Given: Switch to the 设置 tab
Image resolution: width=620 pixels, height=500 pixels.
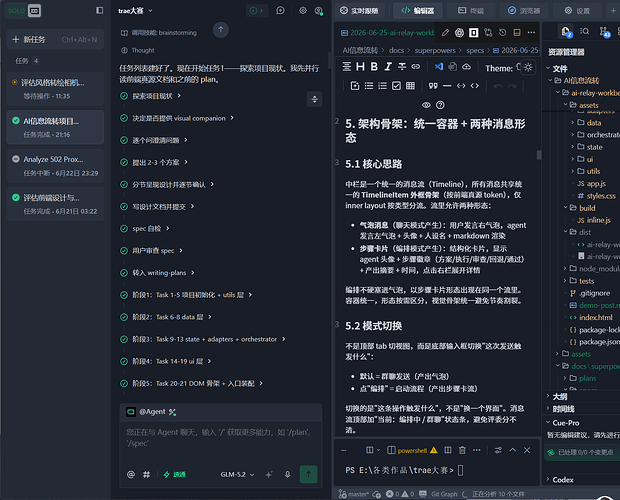Looking at the screenshot, I should coord(577,11).
